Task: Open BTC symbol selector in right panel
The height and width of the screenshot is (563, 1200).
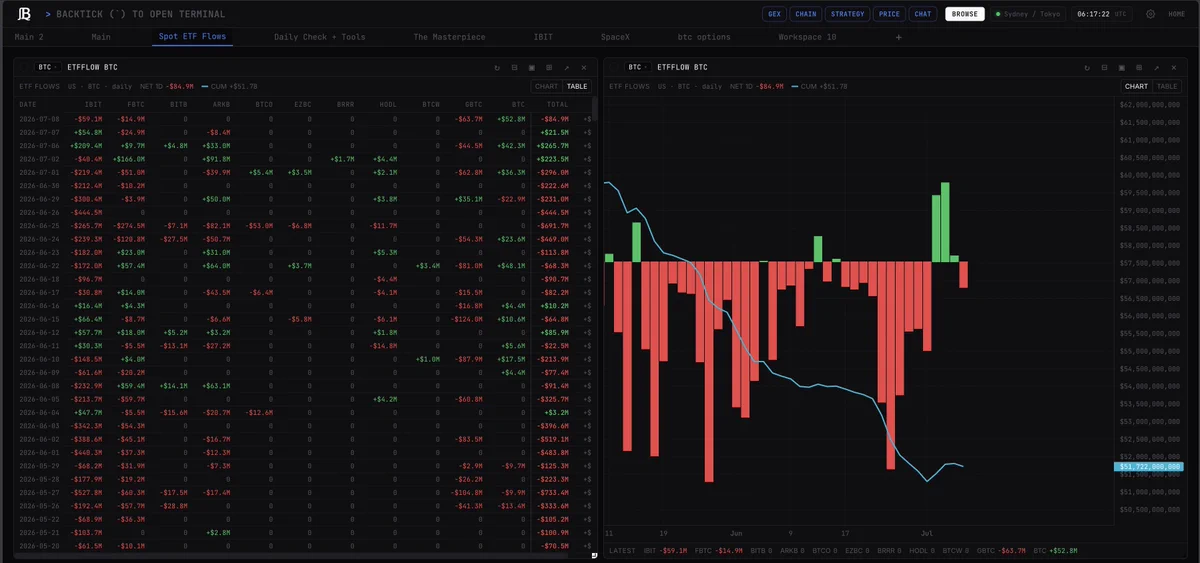Action: 637,67
